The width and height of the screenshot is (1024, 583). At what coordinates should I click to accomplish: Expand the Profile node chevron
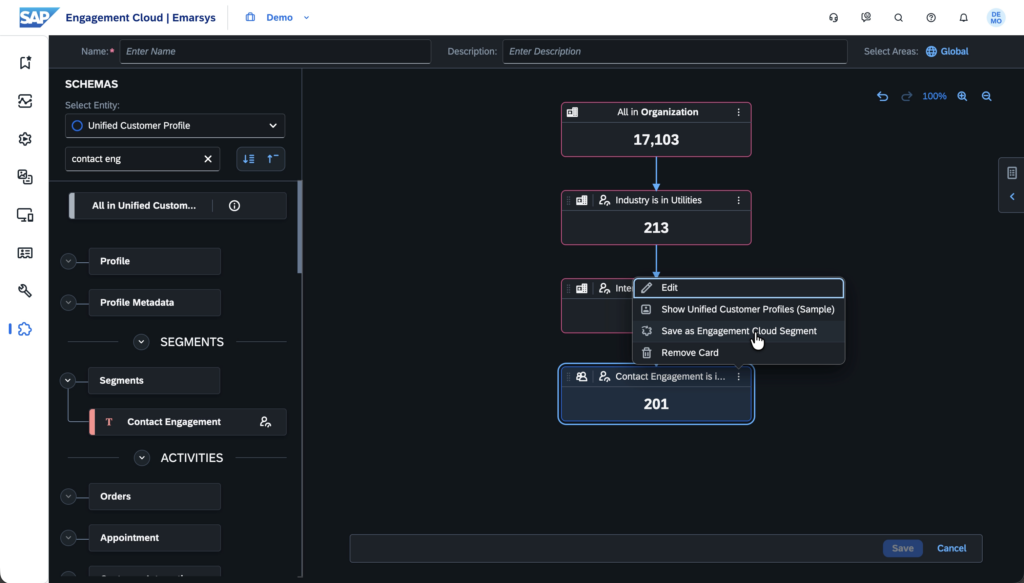pyautogui.click(x=68, y=261)
